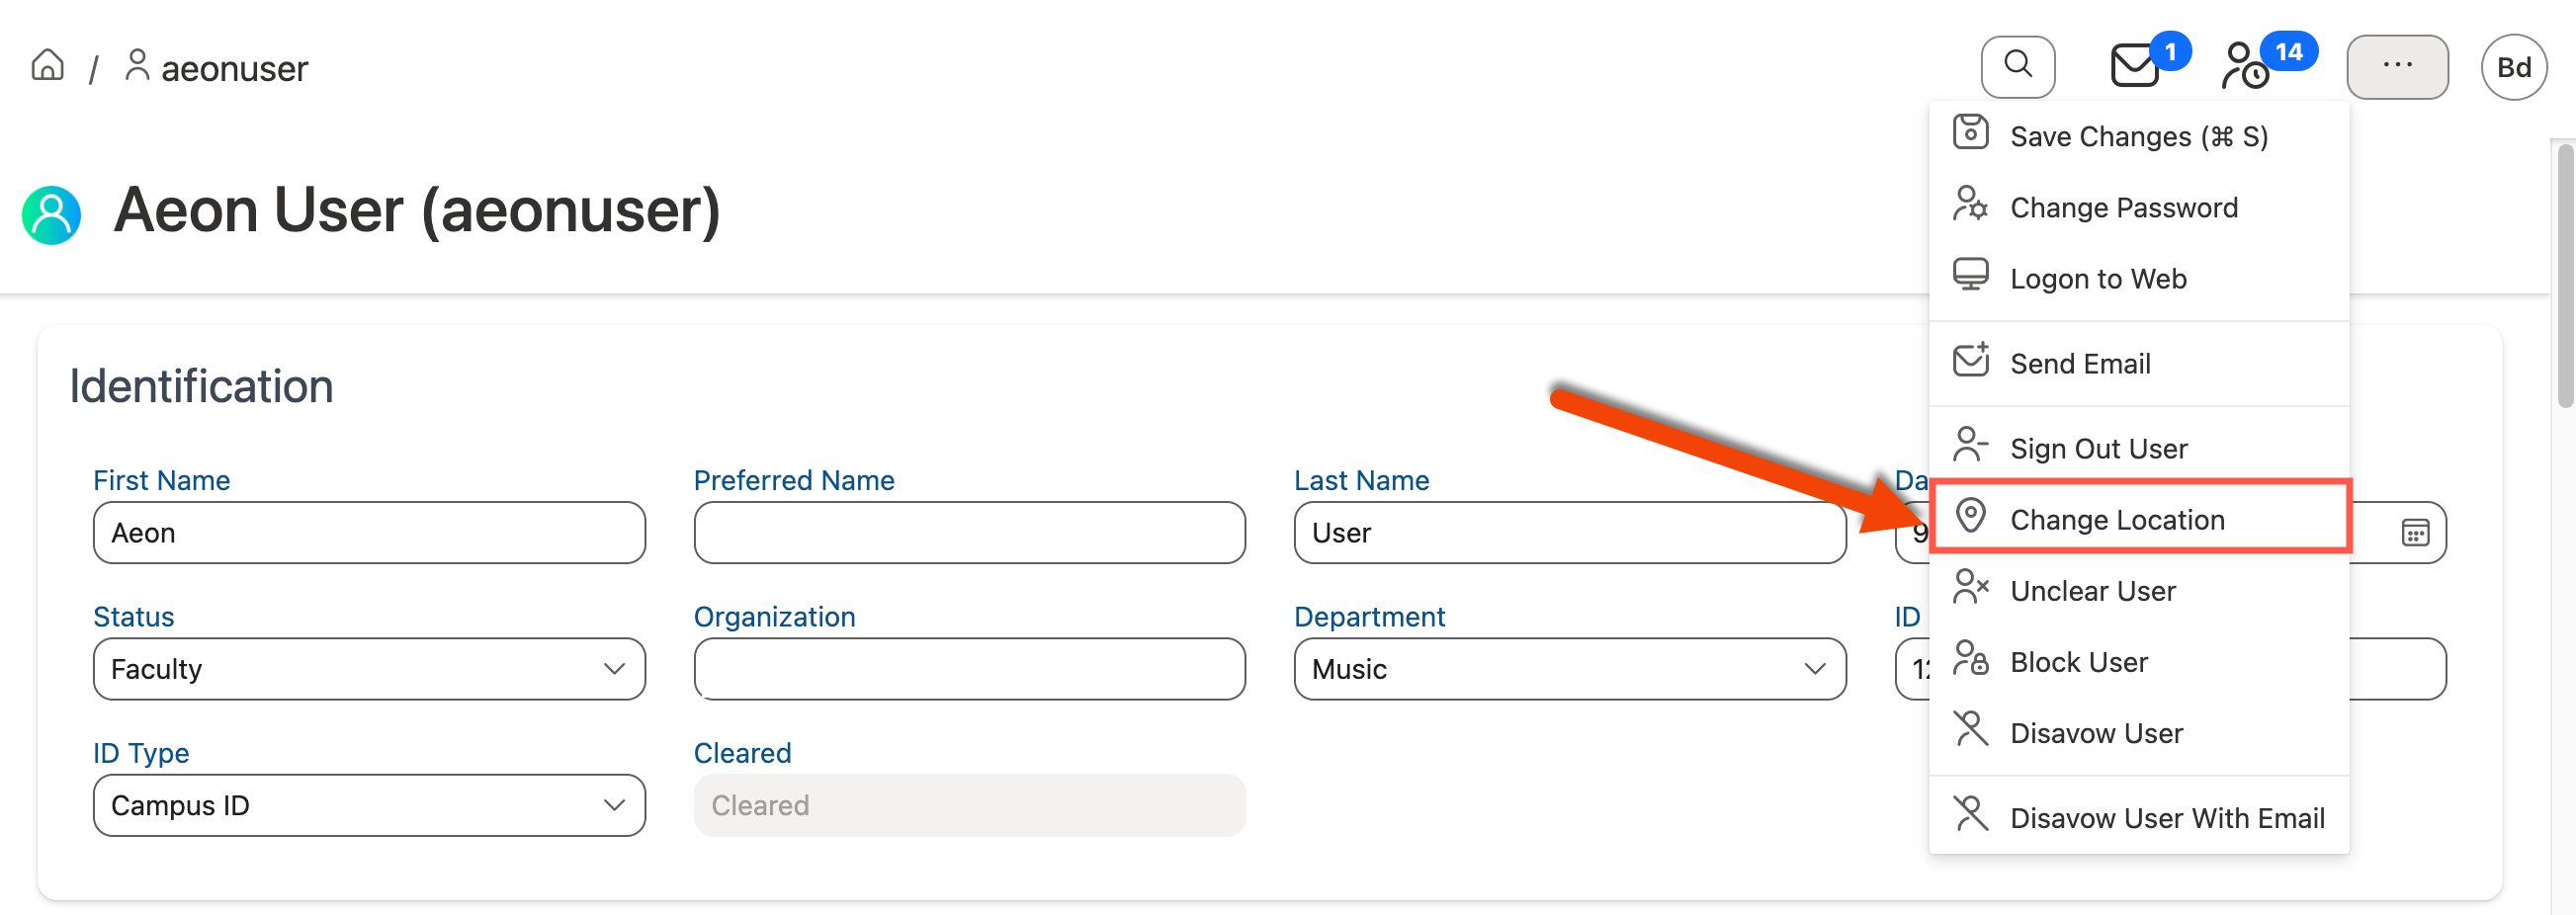Open the search magnifier button
This screenshot has height=915, width=2576.
point(2017,66)
